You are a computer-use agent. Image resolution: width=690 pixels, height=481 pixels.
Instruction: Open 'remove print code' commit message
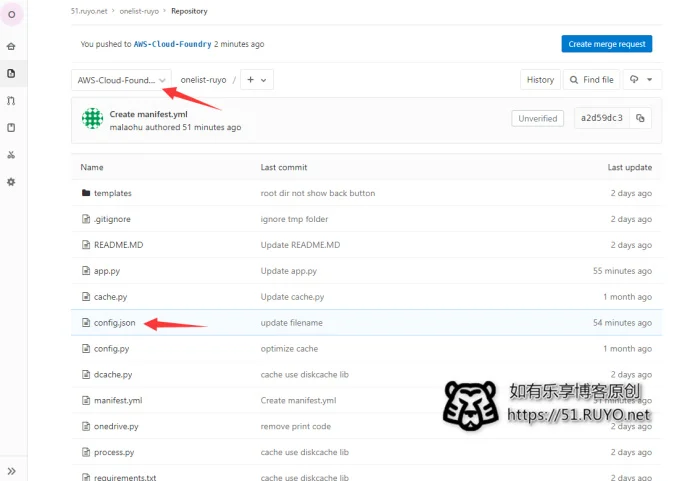296,426
